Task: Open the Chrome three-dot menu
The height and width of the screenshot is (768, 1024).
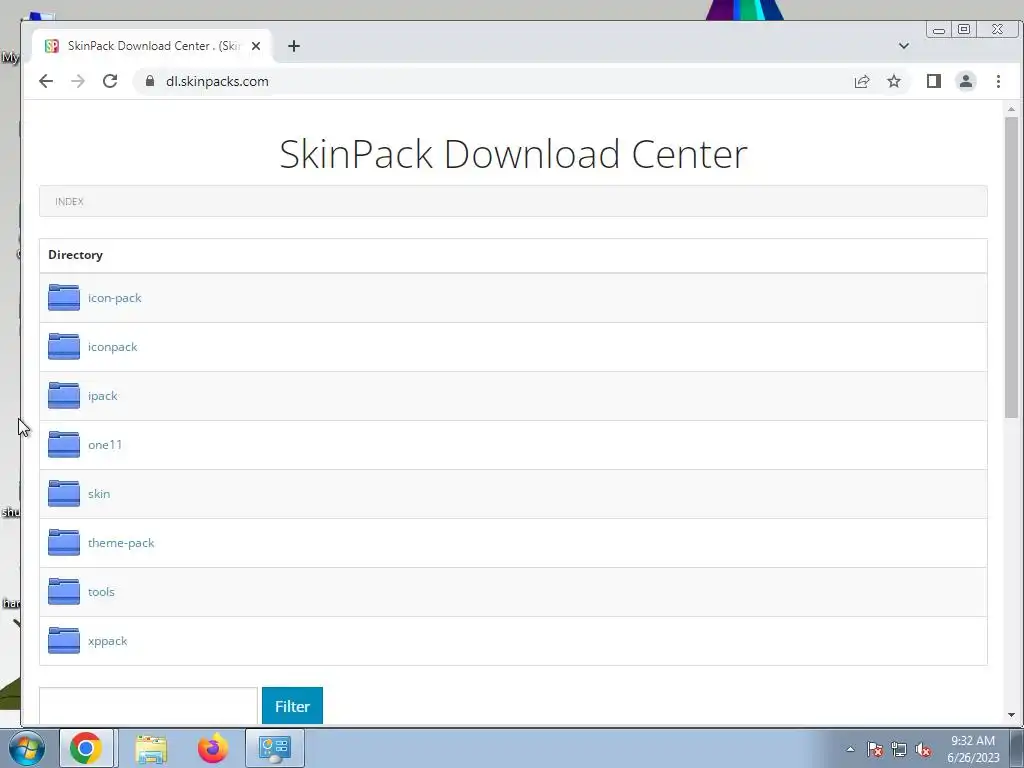Action: (998, 81)
